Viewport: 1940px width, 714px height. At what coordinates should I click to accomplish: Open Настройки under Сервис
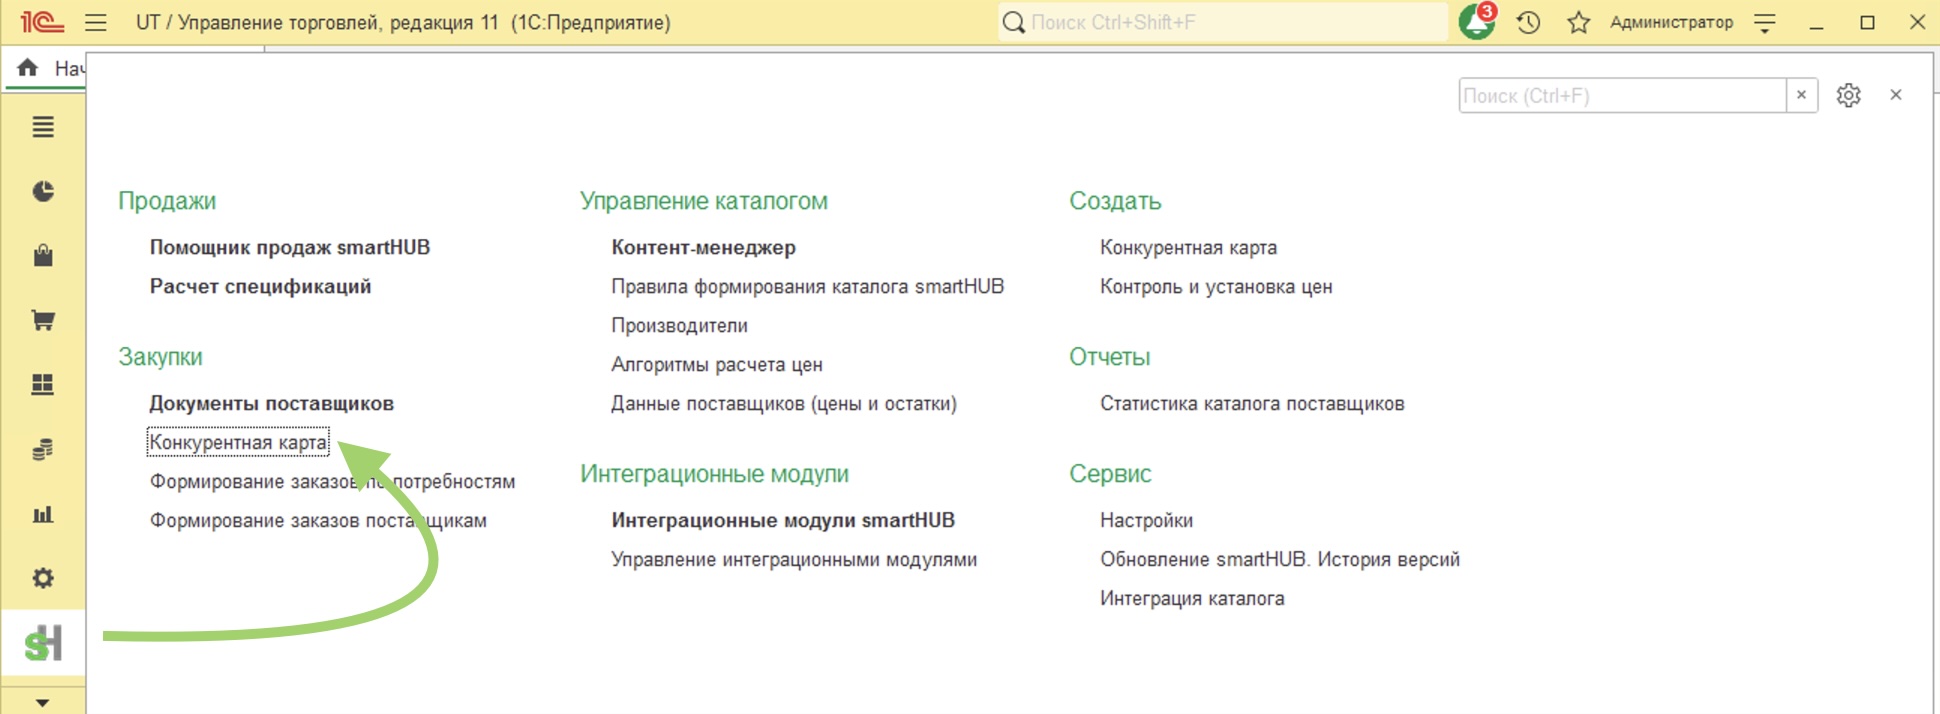point(1146,520)
